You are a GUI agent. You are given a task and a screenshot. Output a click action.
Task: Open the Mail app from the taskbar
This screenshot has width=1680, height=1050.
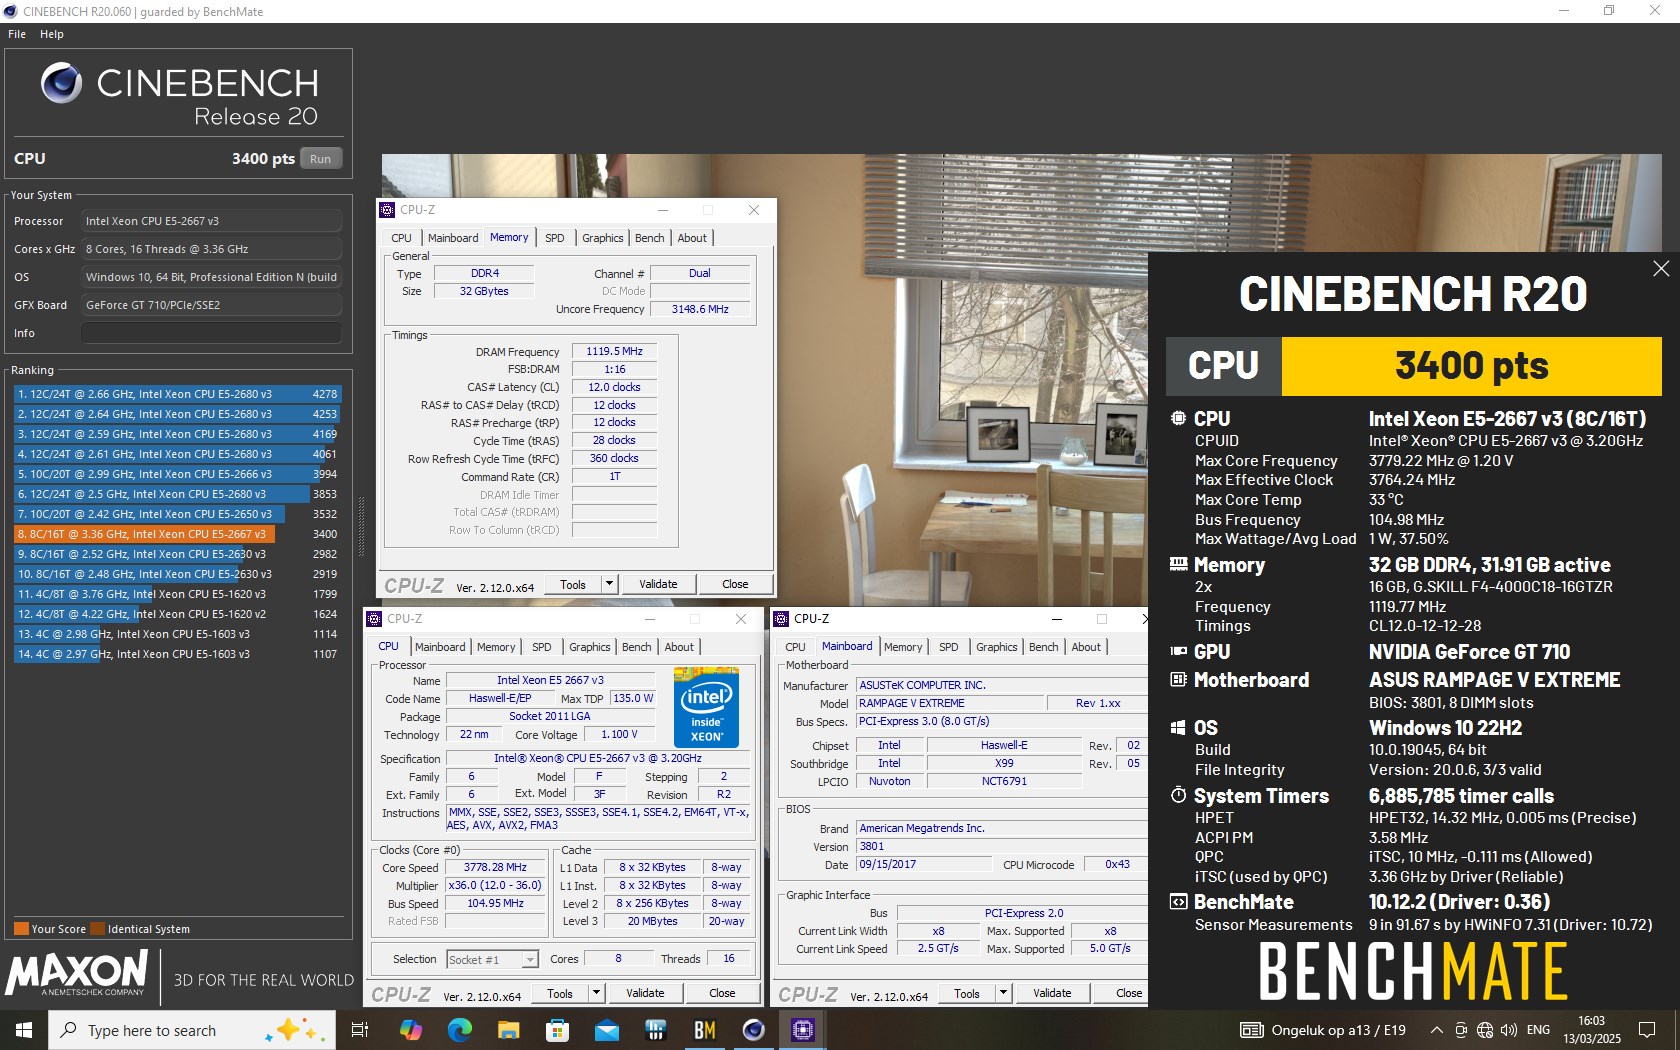606,1030
